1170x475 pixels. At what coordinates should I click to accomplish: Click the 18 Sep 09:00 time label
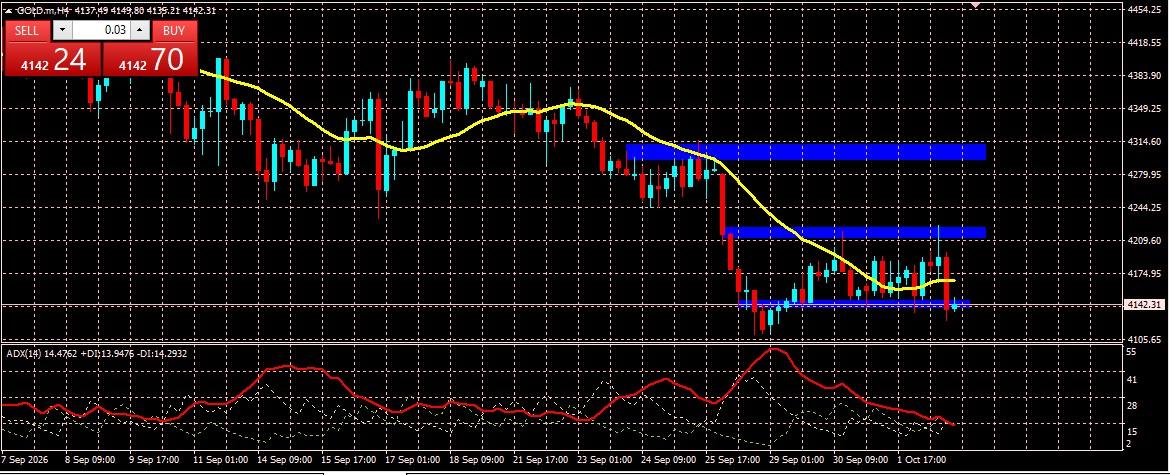[x=478, y=460]
